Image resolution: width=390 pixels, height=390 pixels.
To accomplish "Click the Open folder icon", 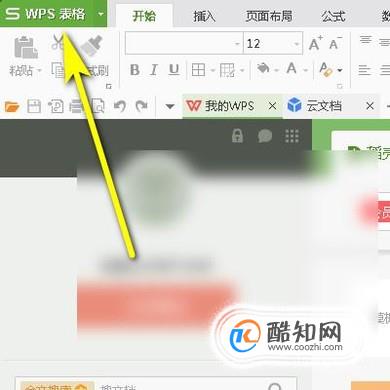I will (x=12, y=107).
